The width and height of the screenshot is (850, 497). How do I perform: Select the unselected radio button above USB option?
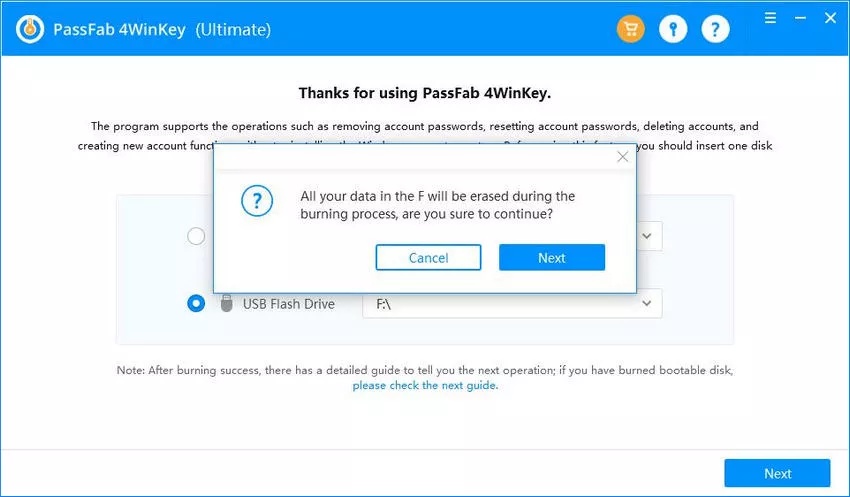tap(196, 236)
